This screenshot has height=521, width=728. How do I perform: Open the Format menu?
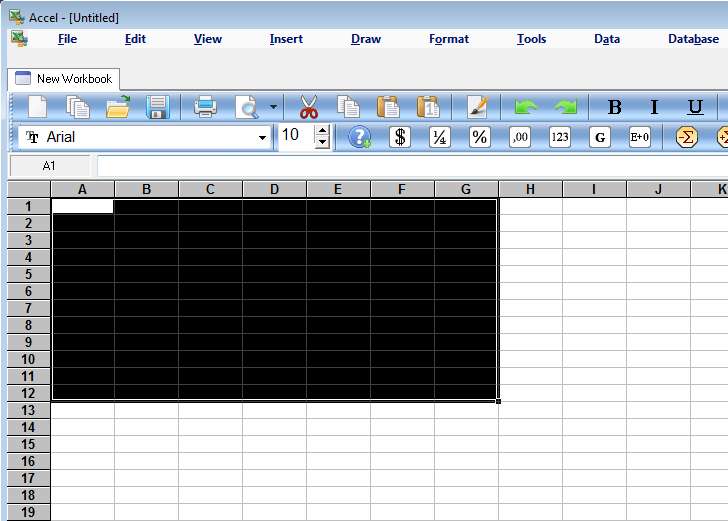click(x=448, y=39)
